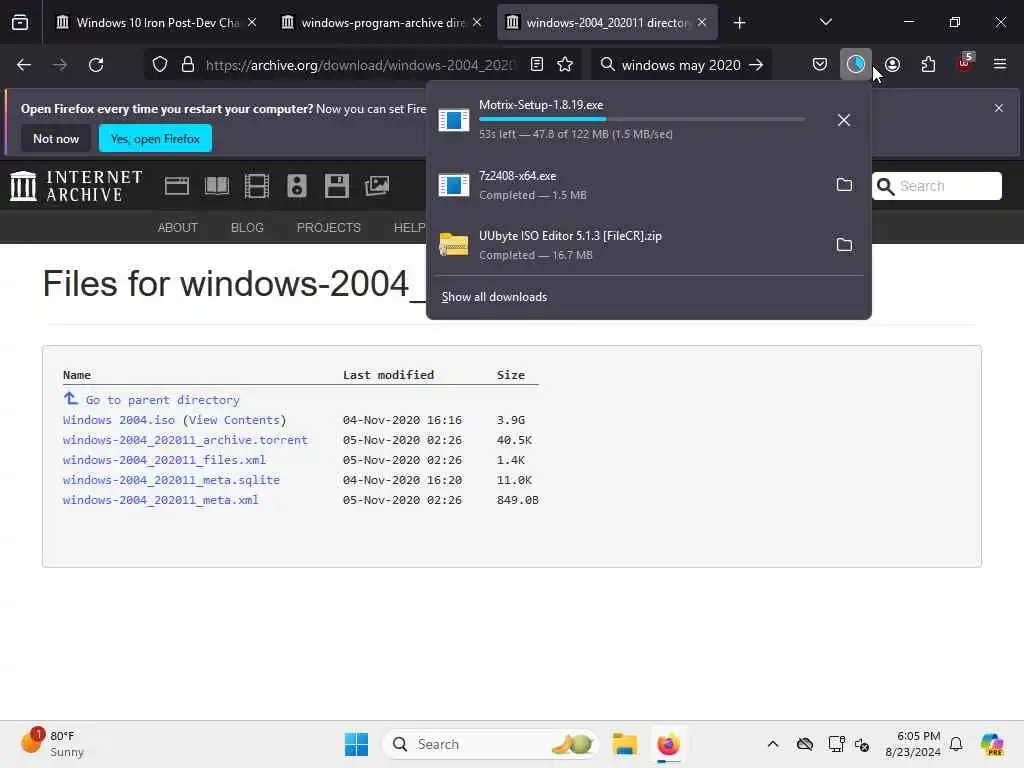1024x768 pixels.
Task: Expand the list all tabs dropdown
Action: pos(825,22)
